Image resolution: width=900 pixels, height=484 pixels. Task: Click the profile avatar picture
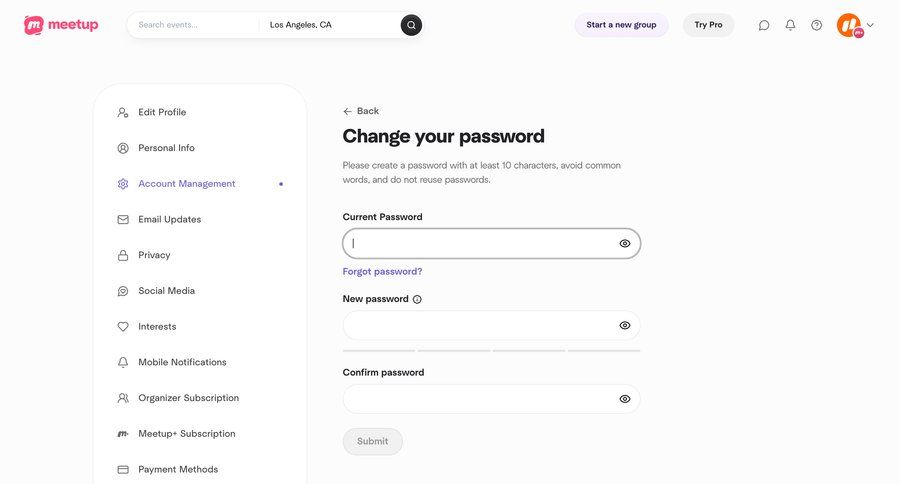coord(848,25)
